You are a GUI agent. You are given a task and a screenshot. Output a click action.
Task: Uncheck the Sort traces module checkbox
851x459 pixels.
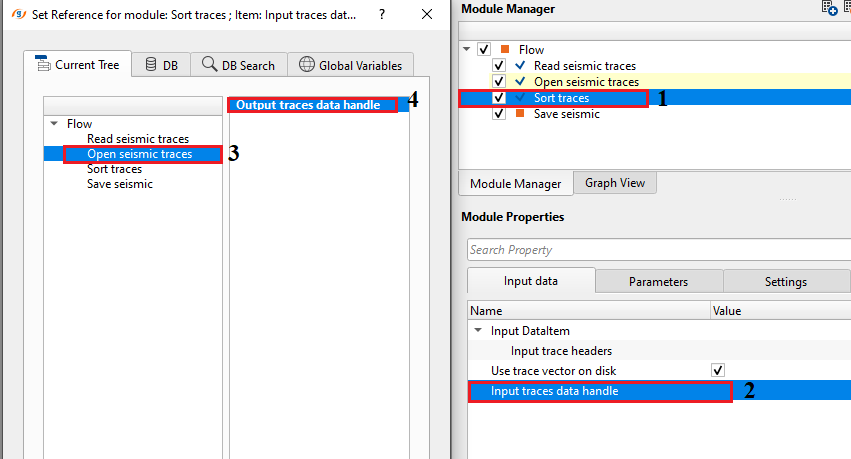499,98
